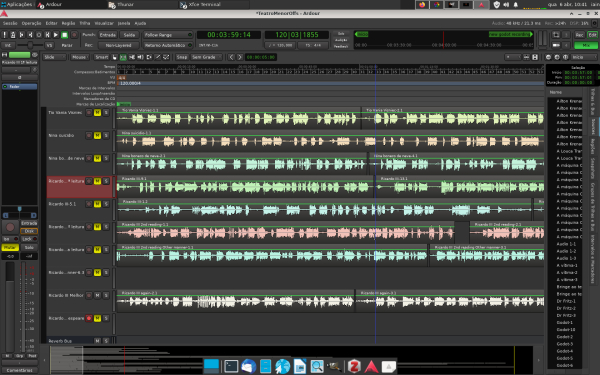The image size is (600, 375).
Task: Click the global record button in transport
Action: [x=74, y=35]
